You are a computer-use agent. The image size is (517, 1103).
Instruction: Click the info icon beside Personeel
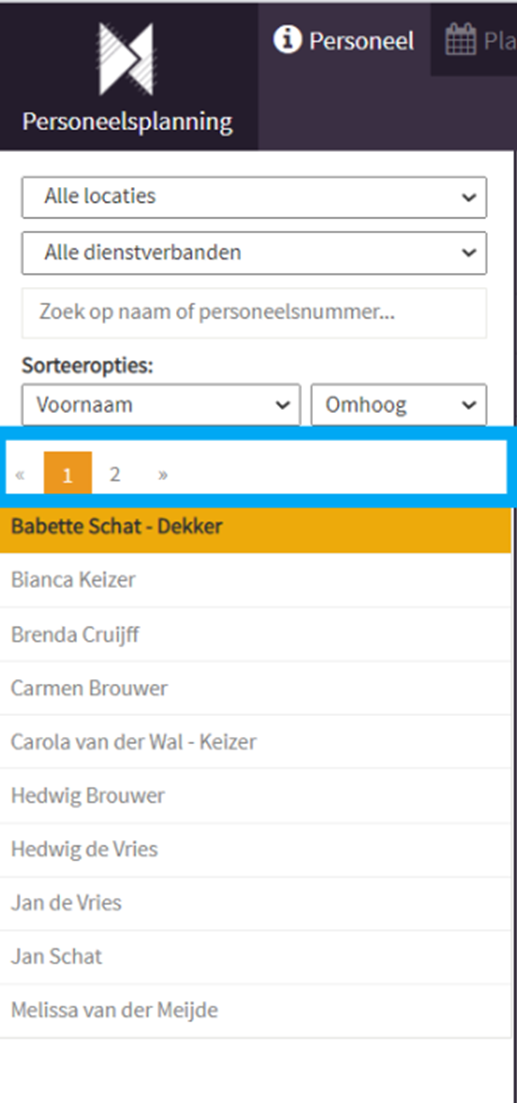(286, 40)
